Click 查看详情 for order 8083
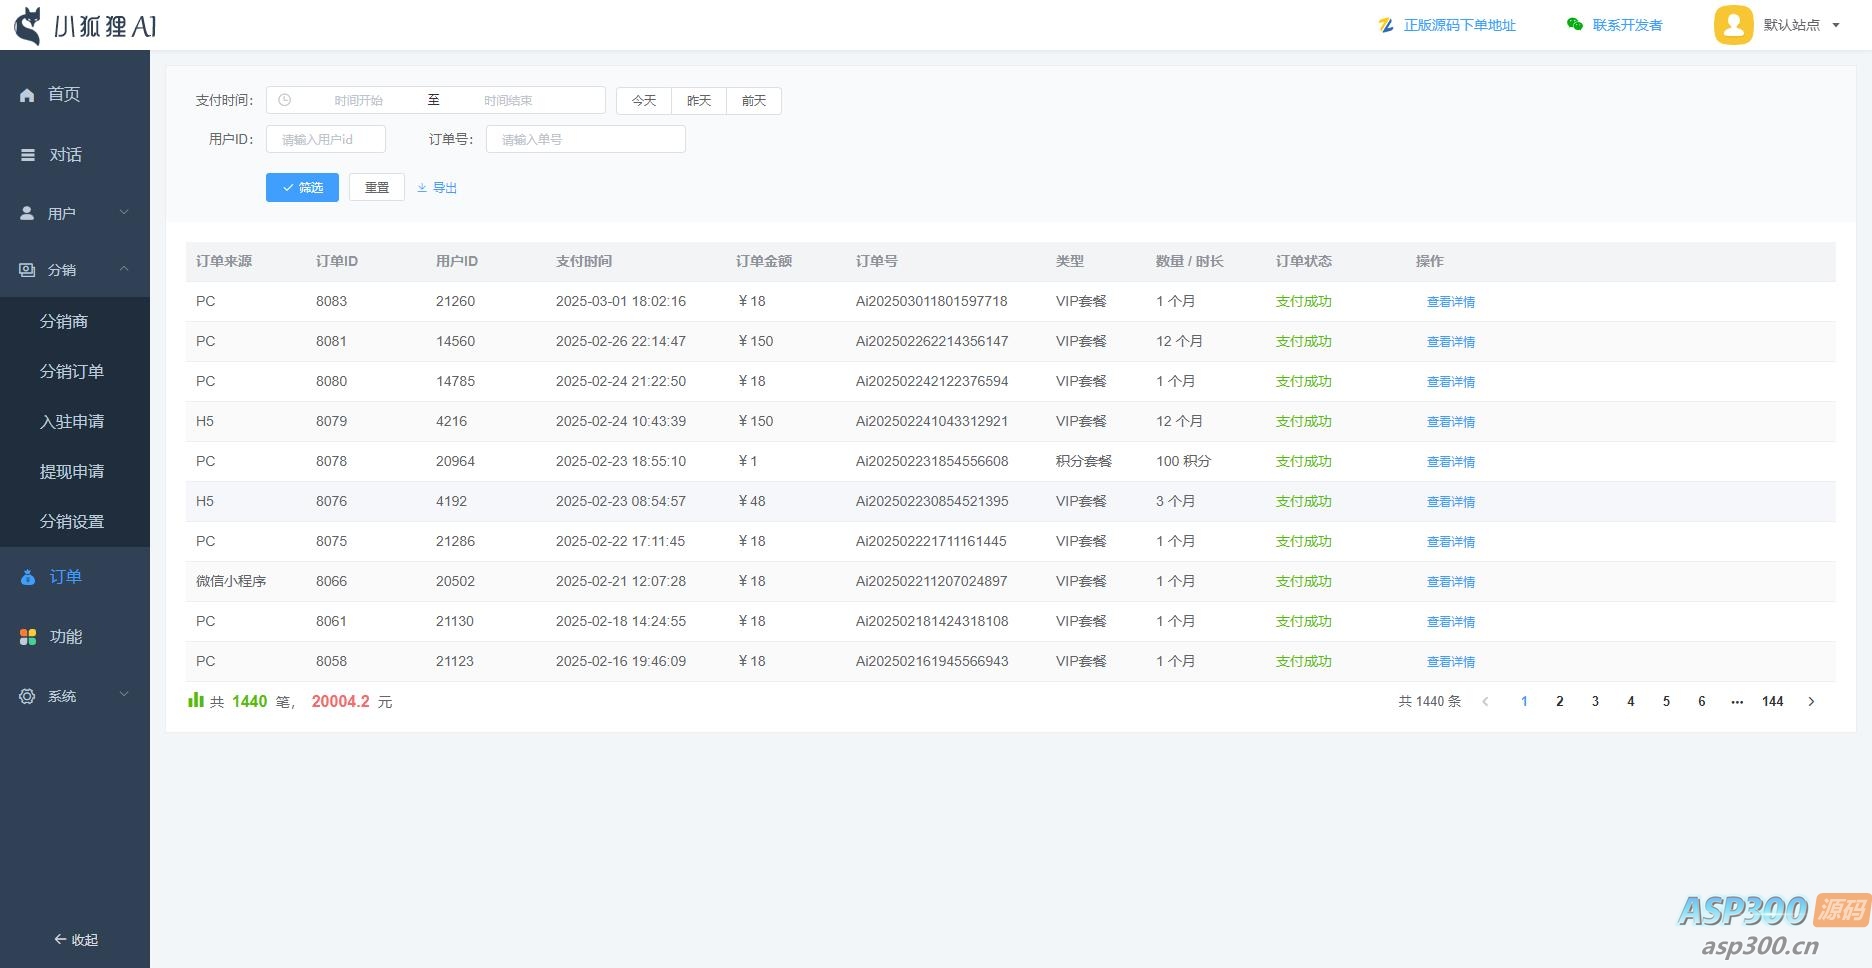Image resolution: width=1872 pixels, height=968 pixels. 1451,301
